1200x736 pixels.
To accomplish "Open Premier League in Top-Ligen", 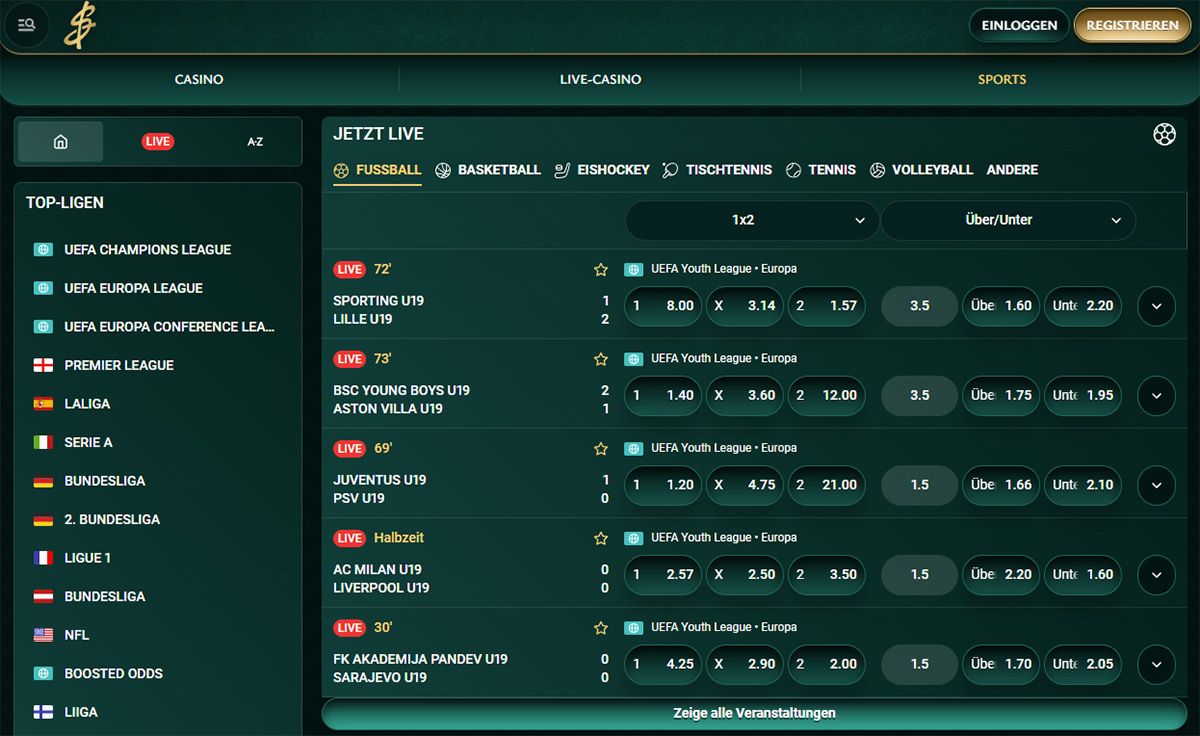I will (118, 365).
